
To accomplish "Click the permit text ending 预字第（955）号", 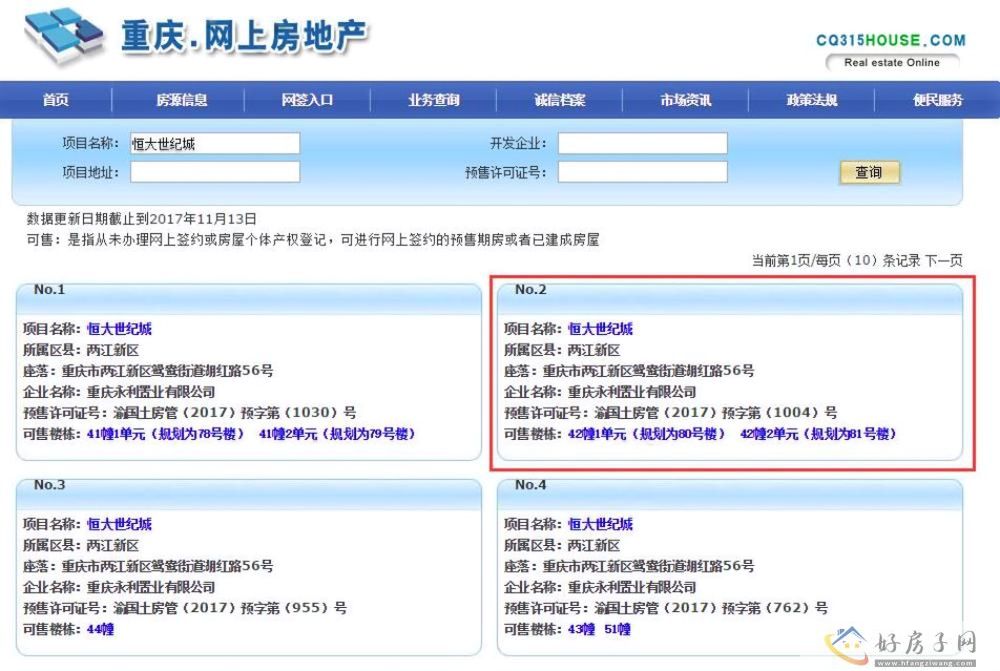I will click(185, 608).
